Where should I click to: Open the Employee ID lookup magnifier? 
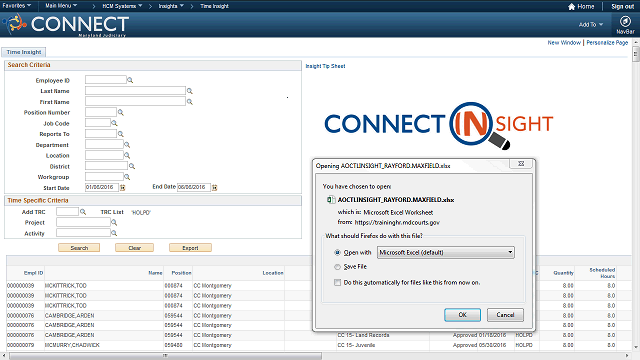click(130, 80)
